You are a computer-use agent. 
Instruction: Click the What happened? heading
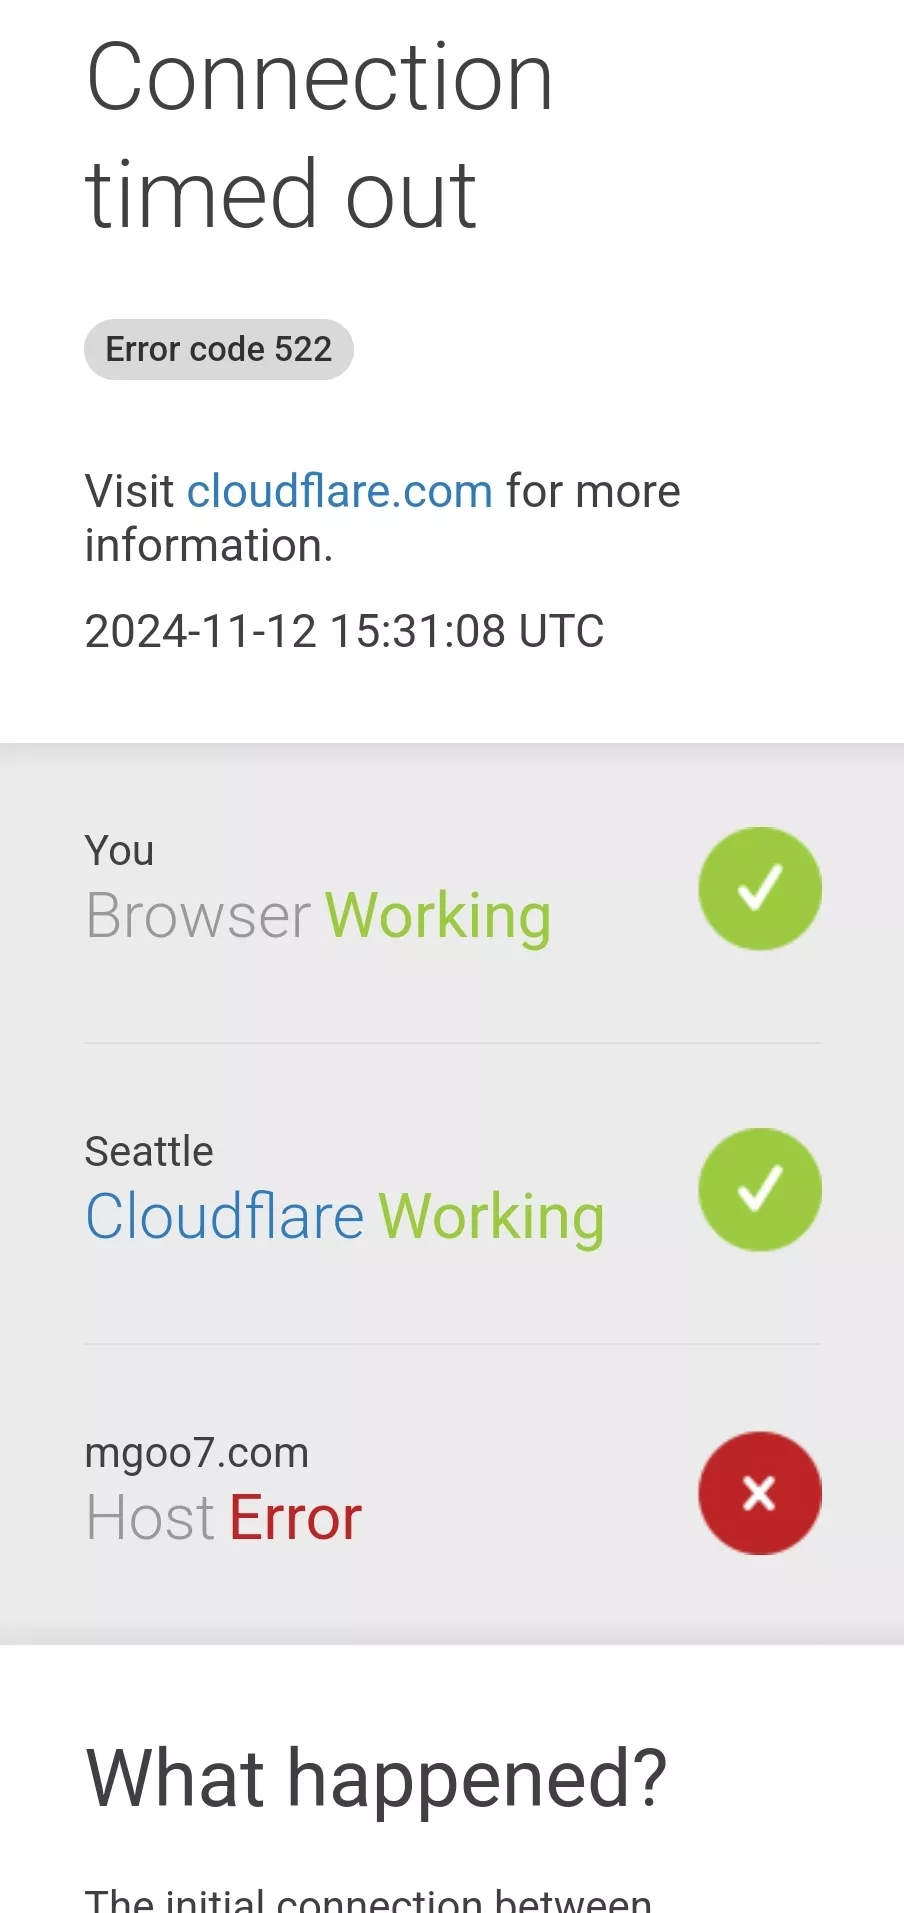tap(377, 1778)
